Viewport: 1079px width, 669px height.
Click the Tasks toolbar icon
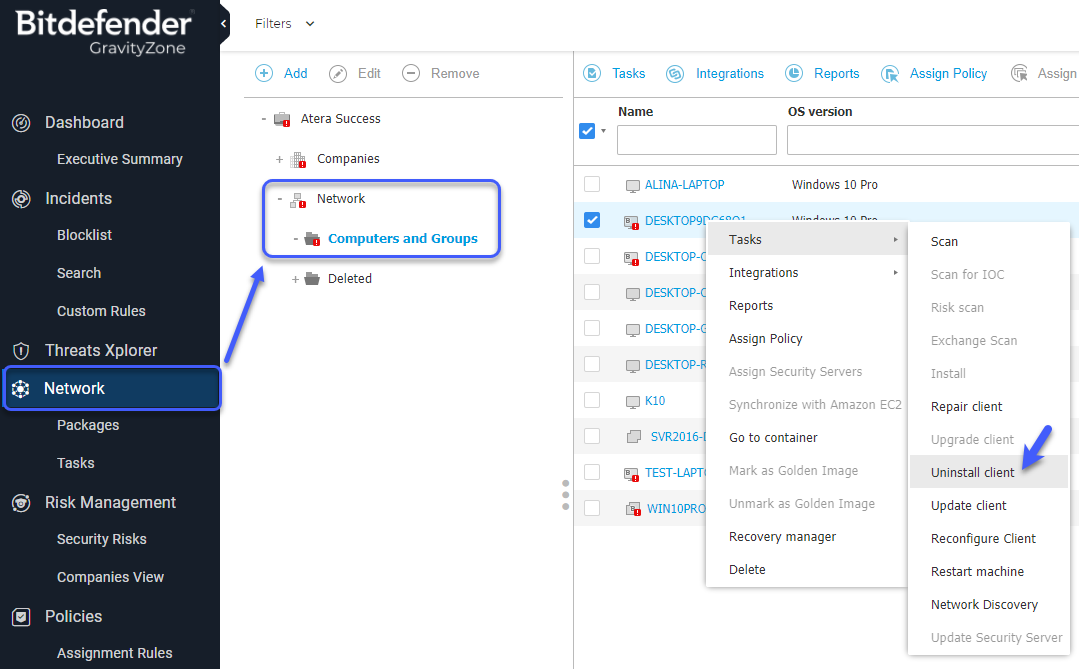click(592, 73)
